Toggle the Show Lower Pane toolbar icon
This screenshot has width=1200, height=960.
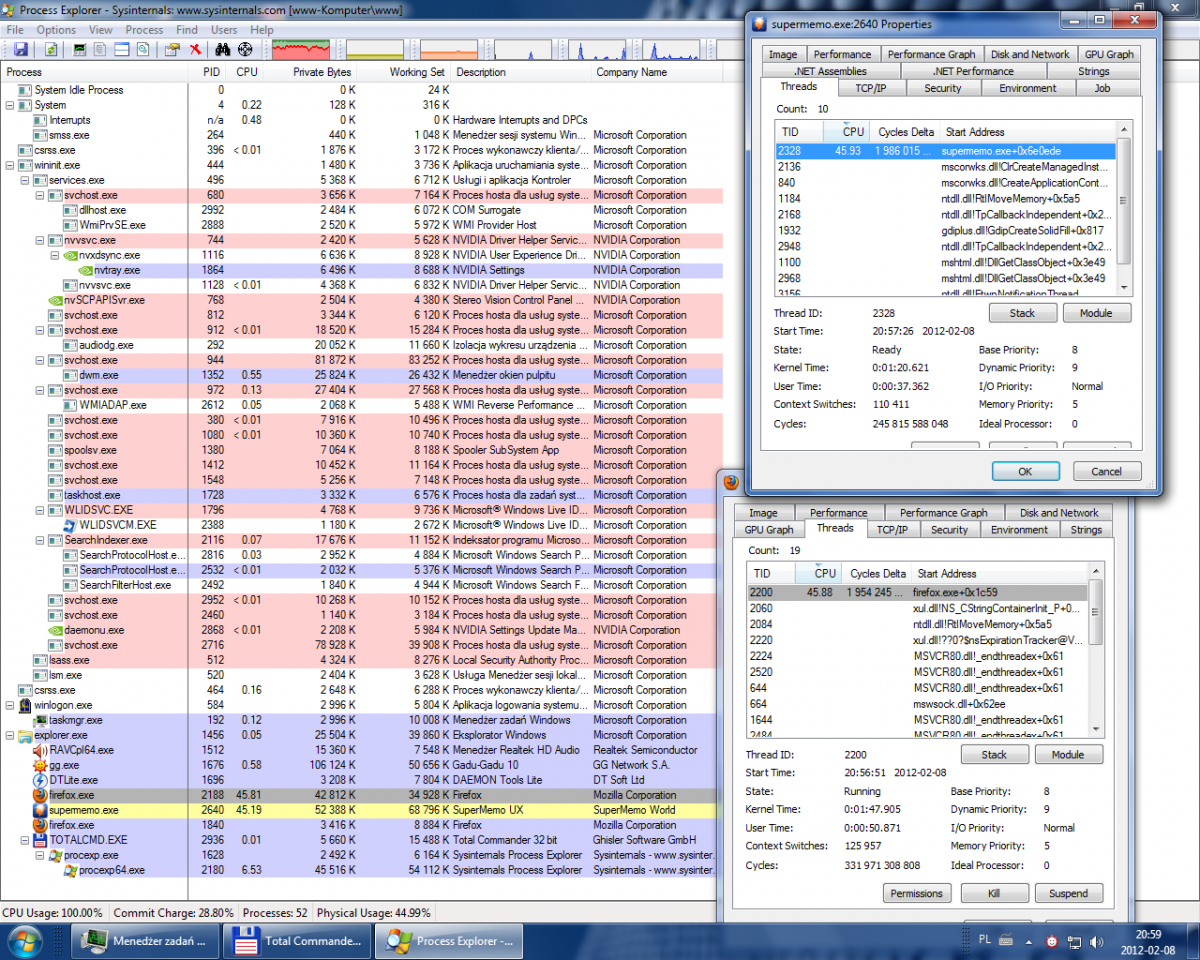point(122,49)
